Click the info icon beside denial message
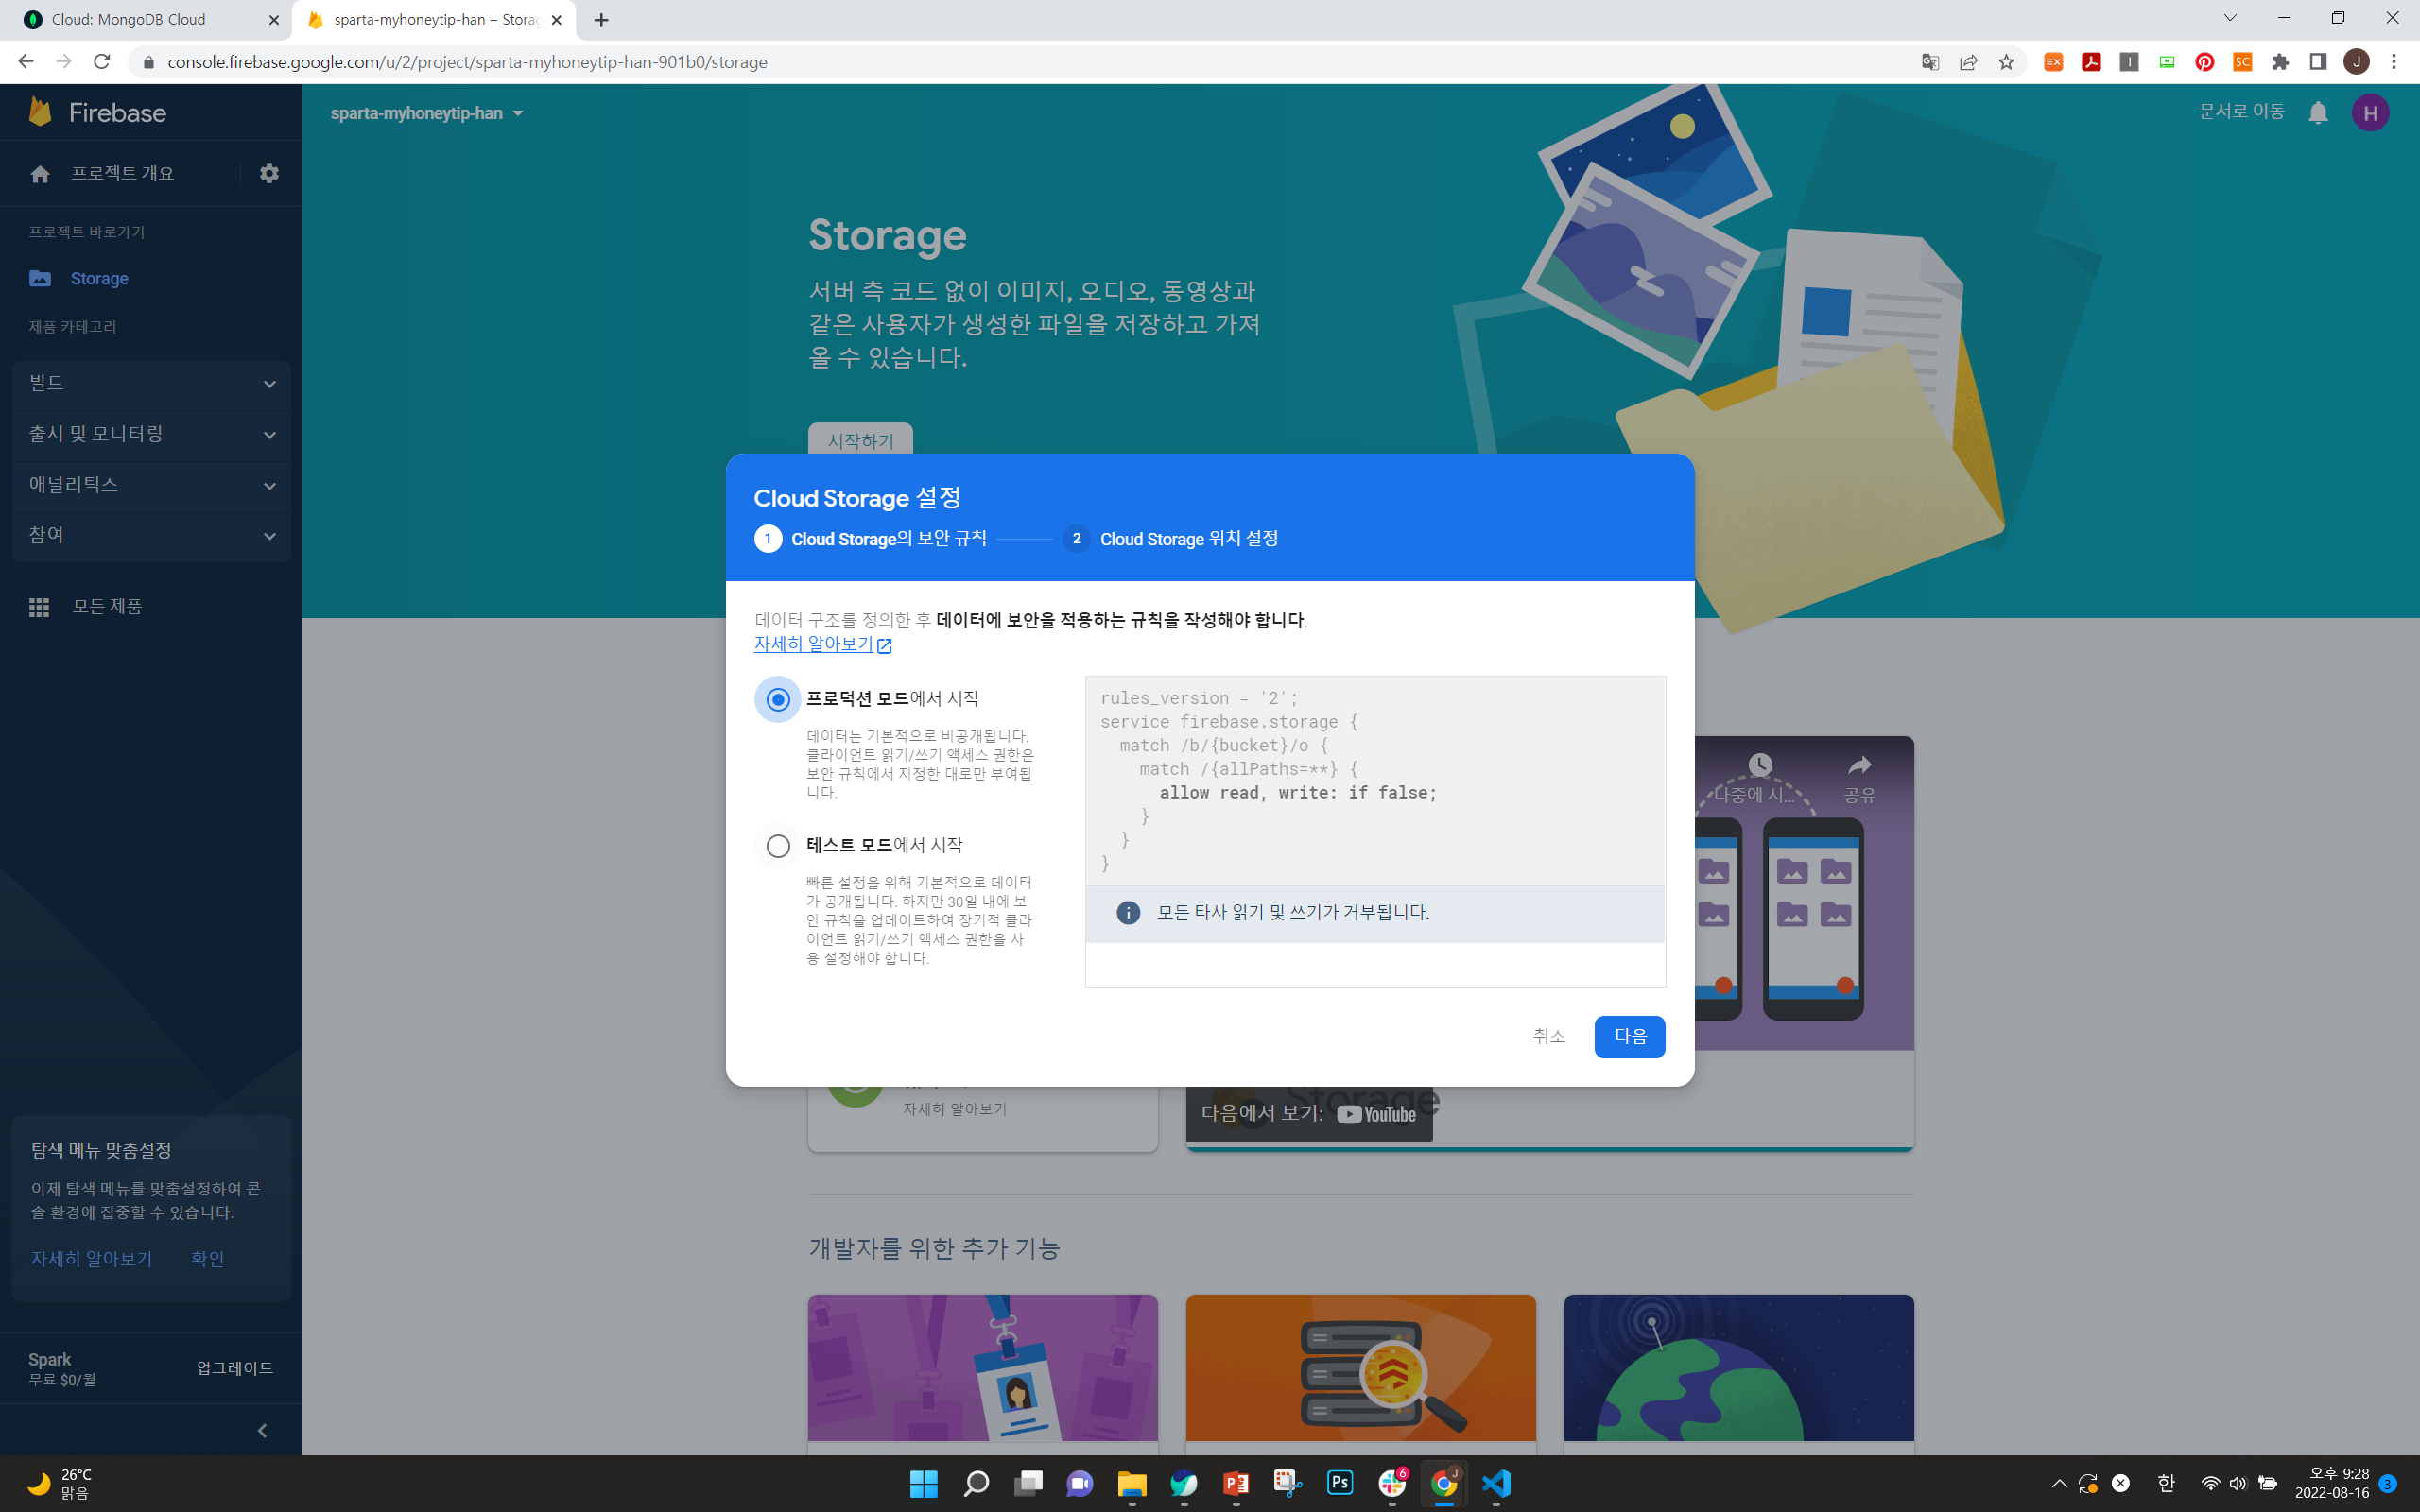2420x1512 pixels. [x=1128, y=912]
